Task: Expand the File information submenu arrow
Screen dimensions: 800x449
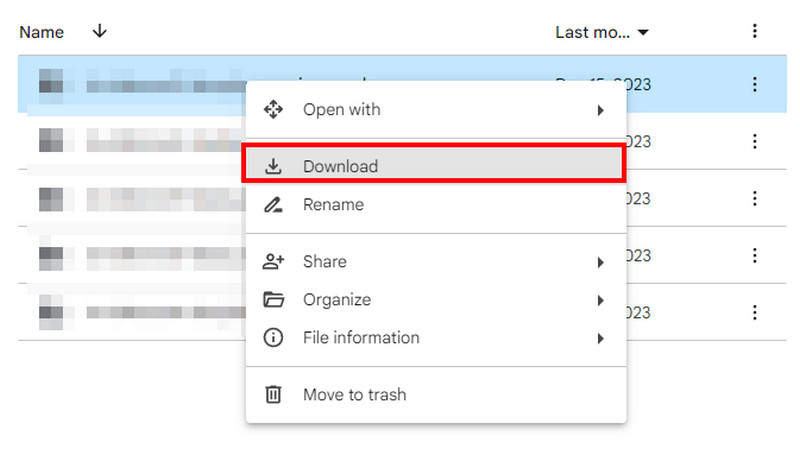Action: coord(601,338)
